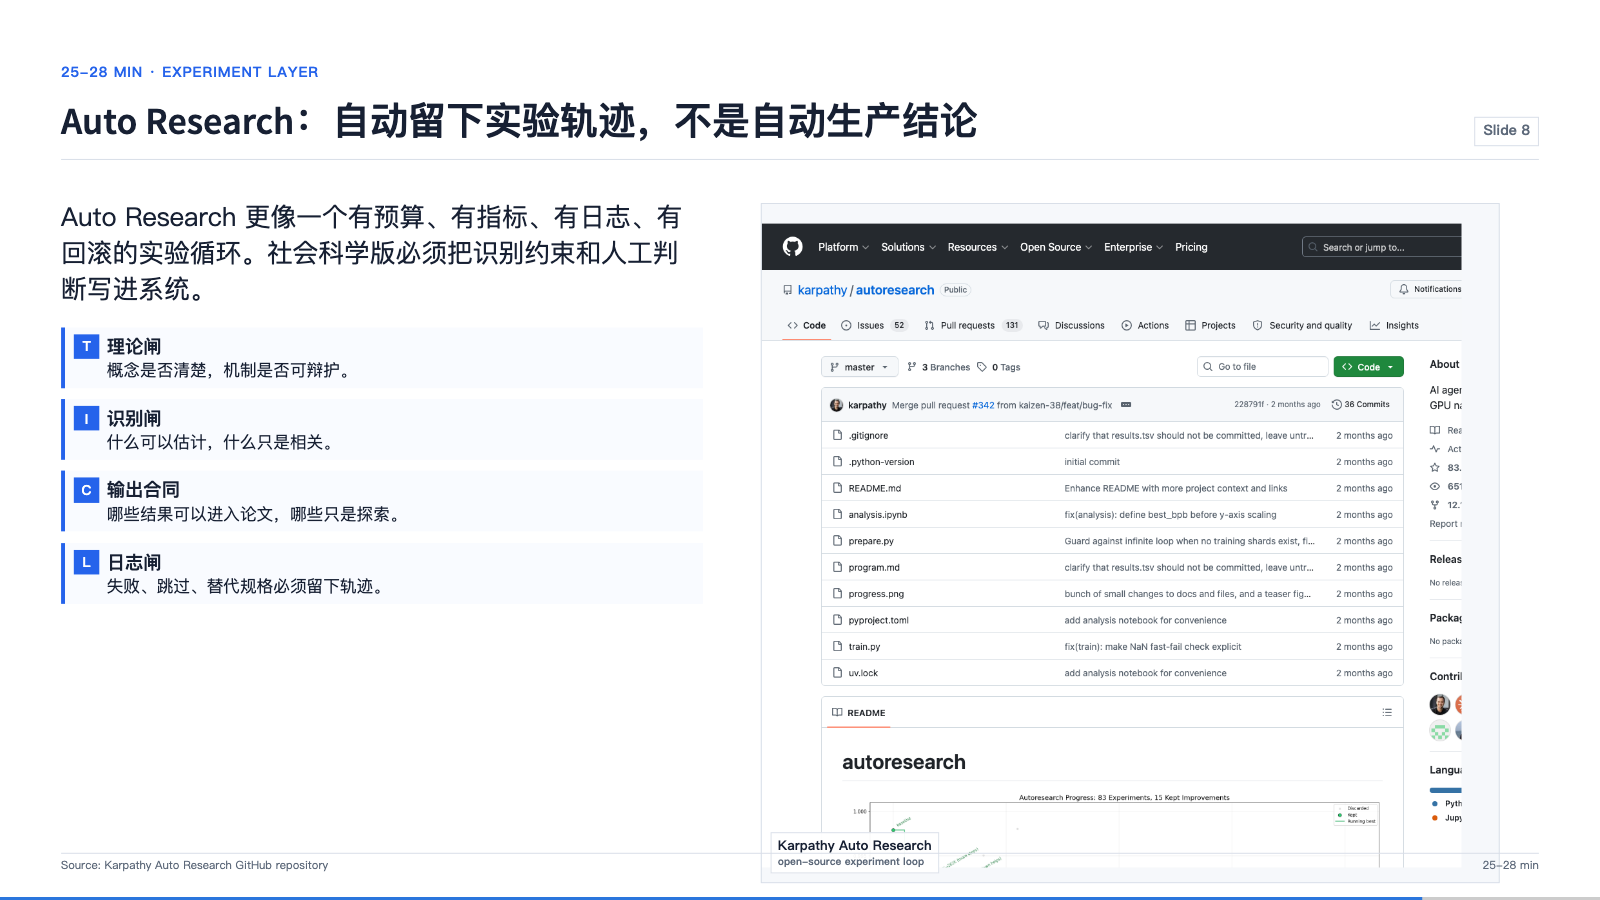Click the first contributor avatar

(x=1440, y=704)
